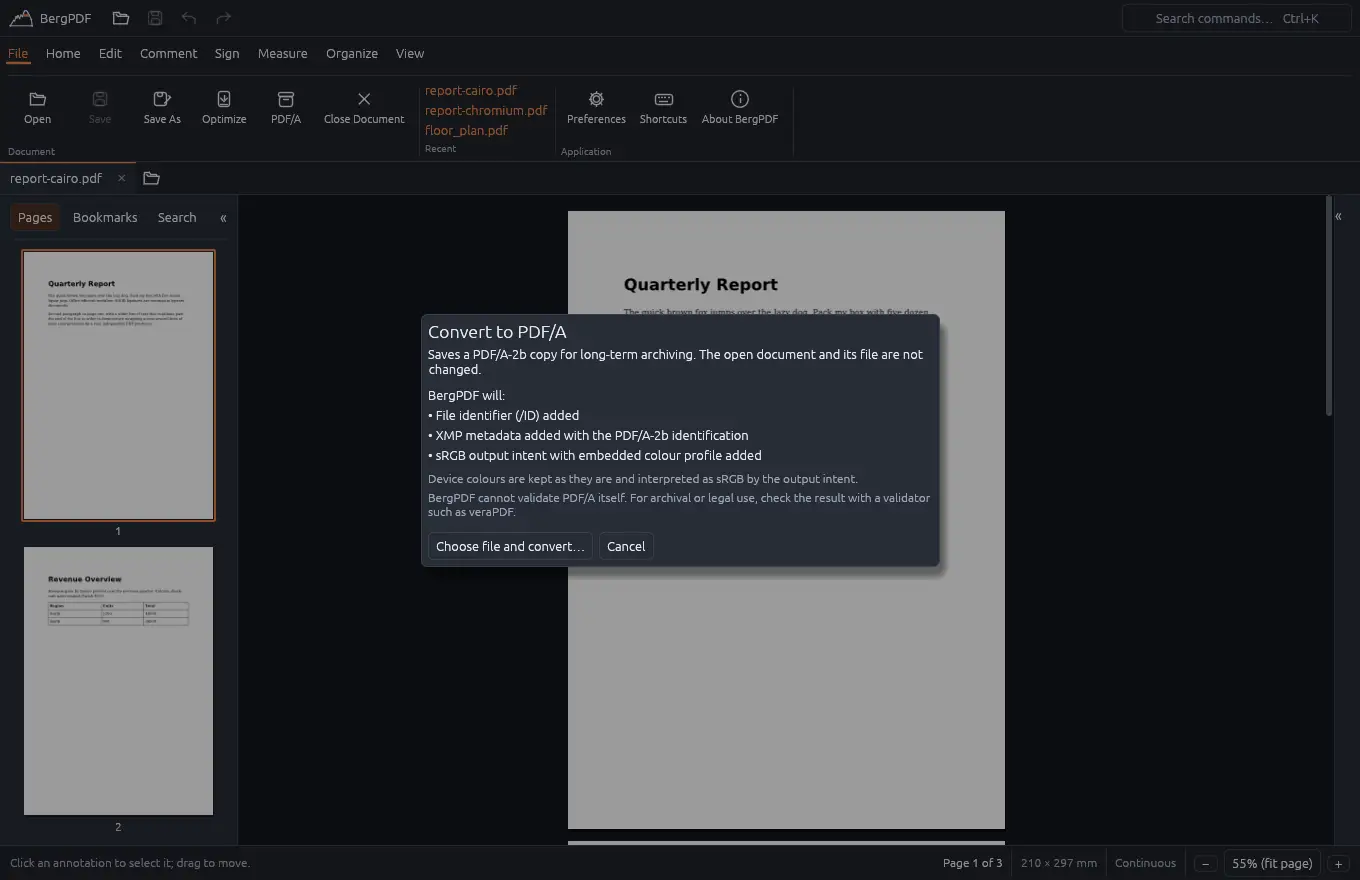Open the Measure ribbon tab
Viewport: 1360px width, 880px height.
tap(282, 53)
